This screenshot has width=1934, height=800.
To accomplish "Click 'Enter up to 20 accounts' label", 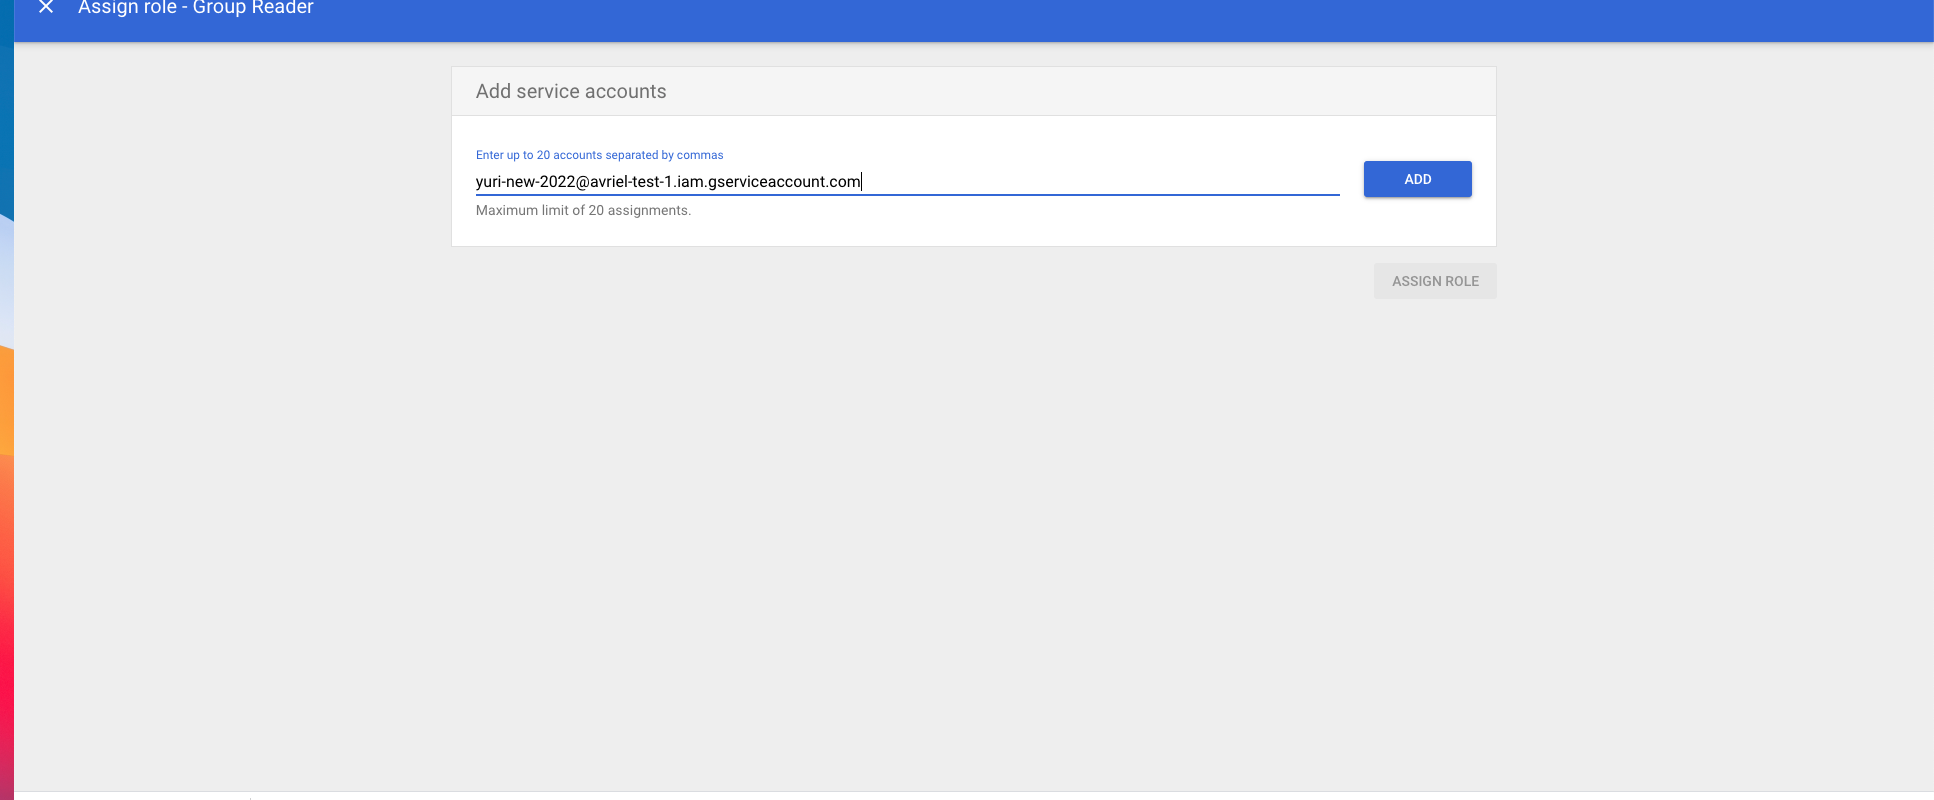I will click(599, 155).
